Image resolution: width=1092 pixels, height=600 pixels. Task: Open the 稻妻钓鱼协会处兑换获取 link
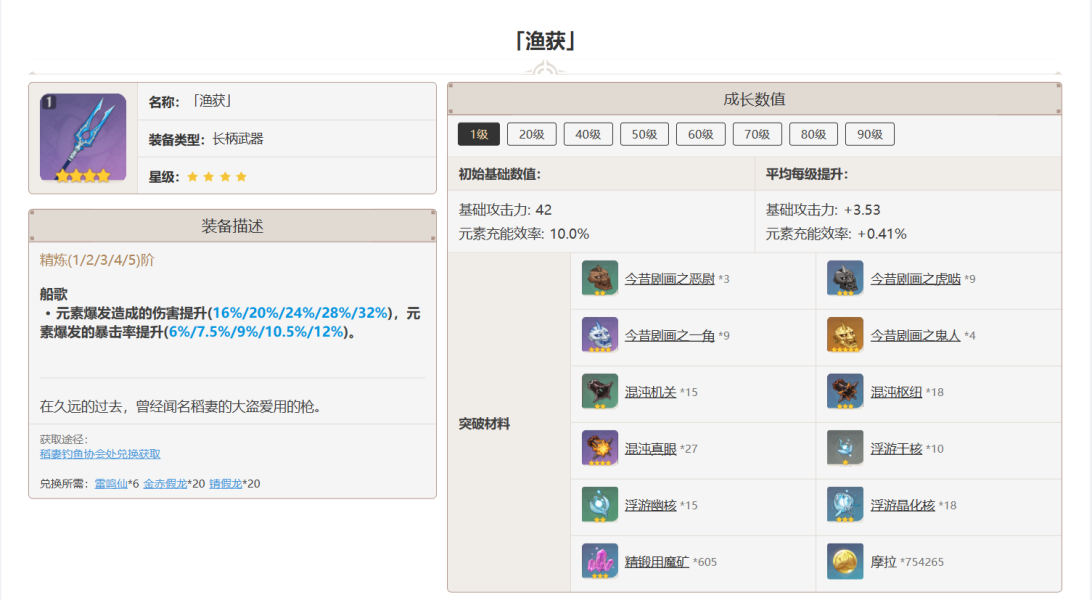[x=100, y=454]
